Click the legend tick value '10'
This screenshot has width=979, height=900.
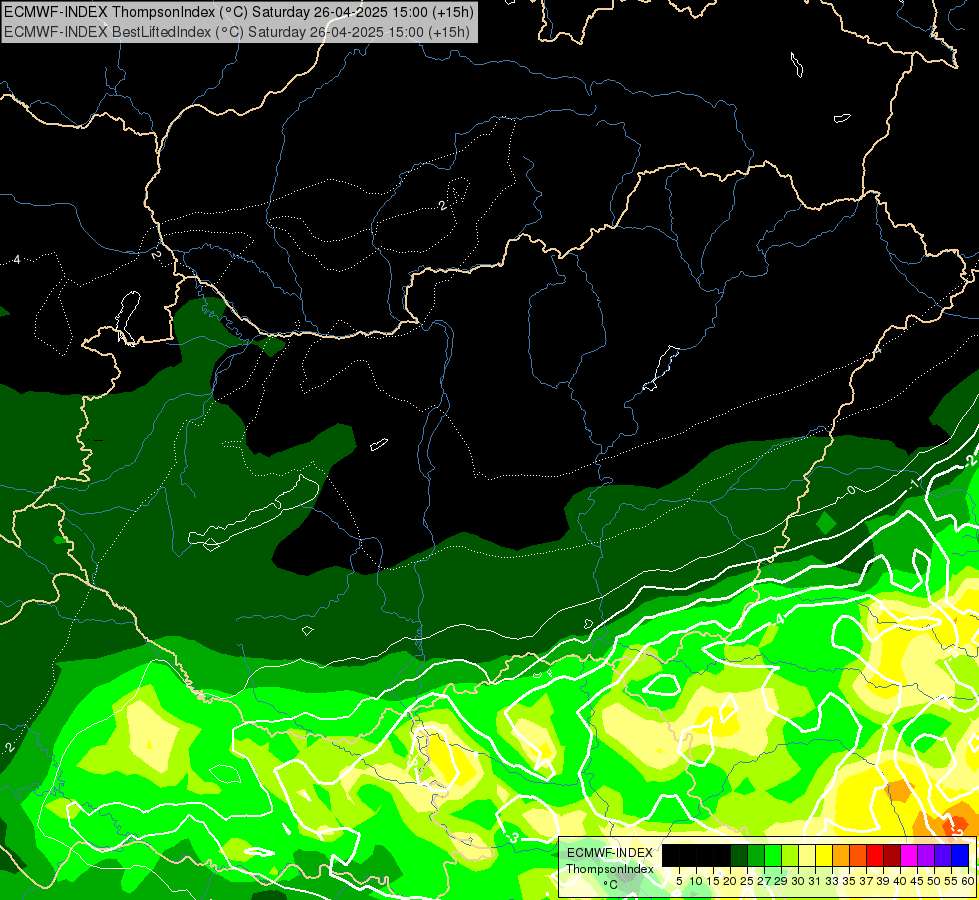(696, 881)
